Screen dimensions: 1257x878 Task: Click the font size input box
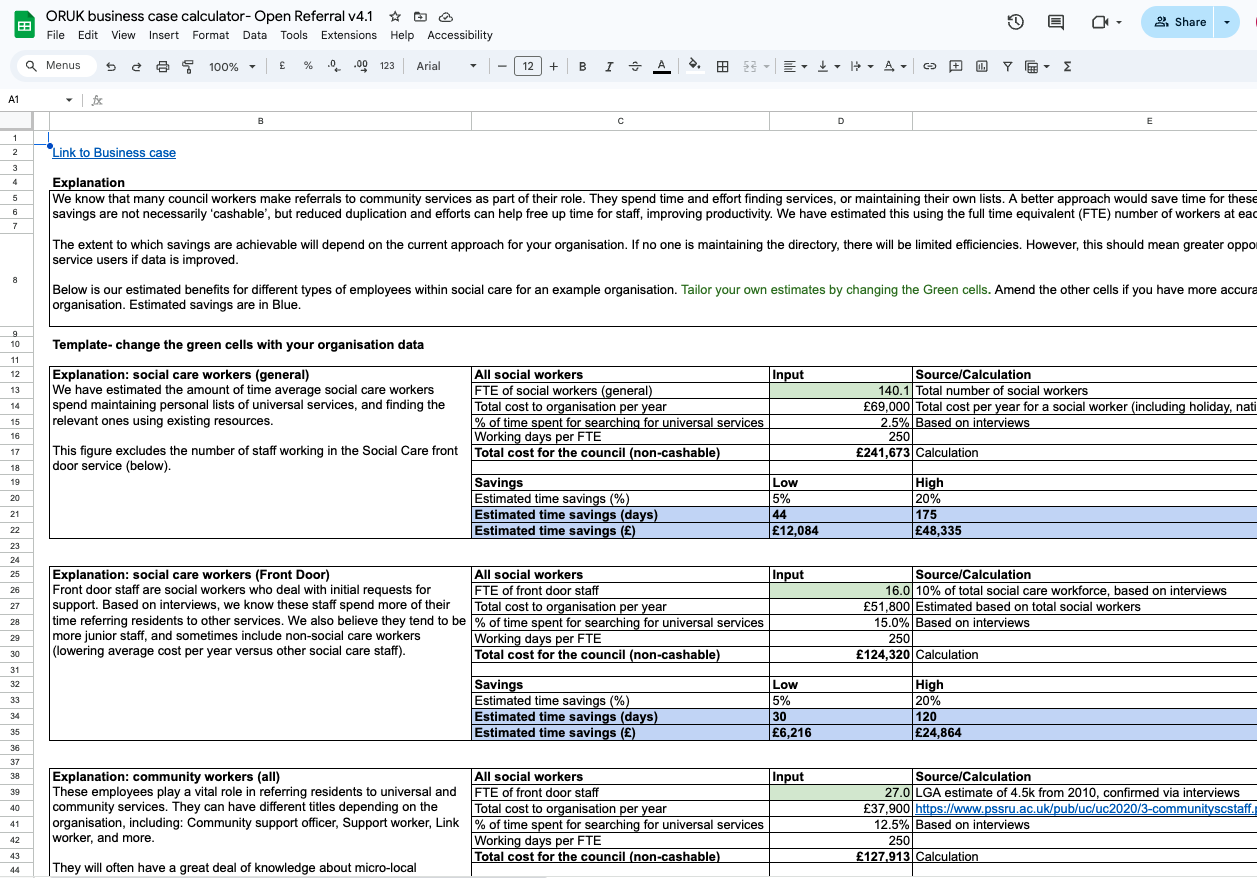point(527,67)
